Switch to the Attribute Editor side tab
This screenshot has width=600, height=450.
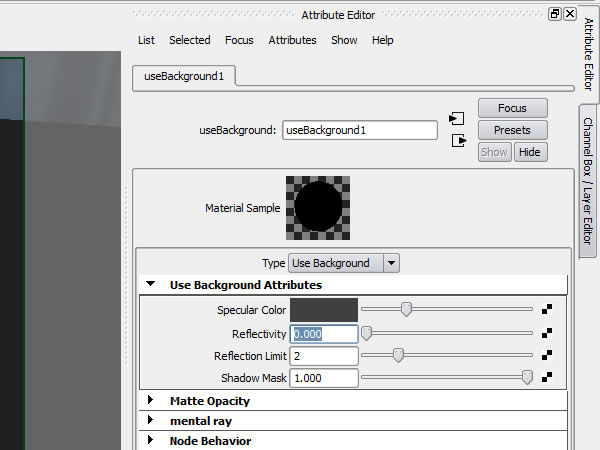pyautogui.click(x=588, y=54)
